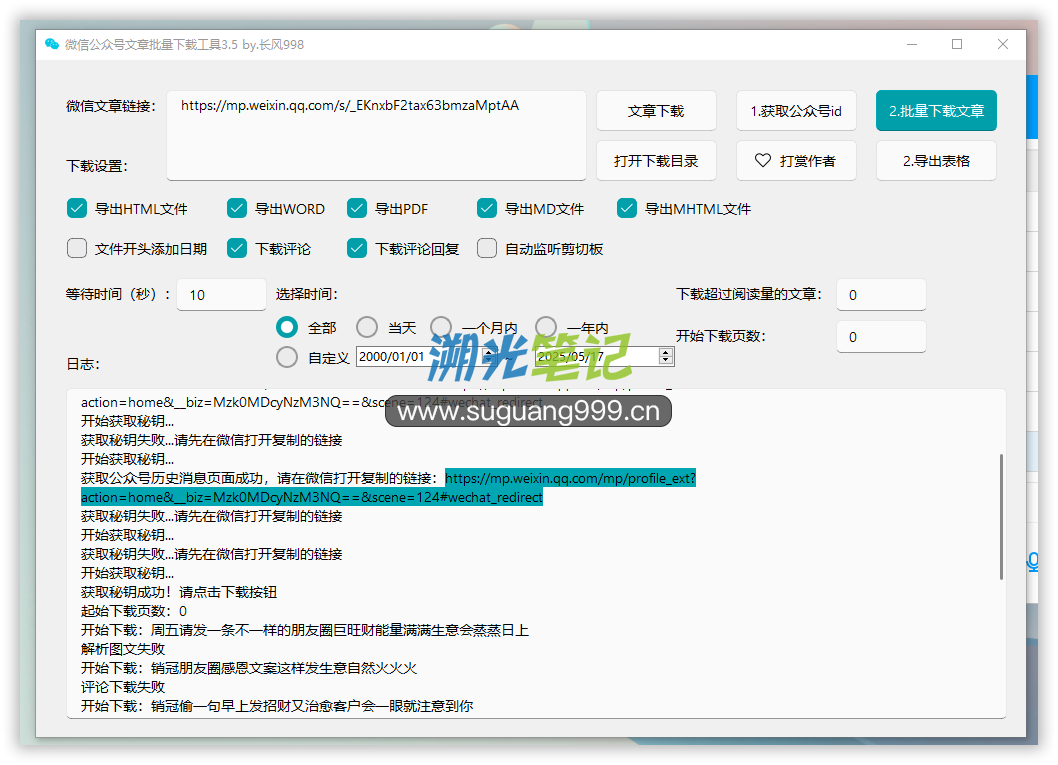Click log line 解析图文失败

(123, 648)
